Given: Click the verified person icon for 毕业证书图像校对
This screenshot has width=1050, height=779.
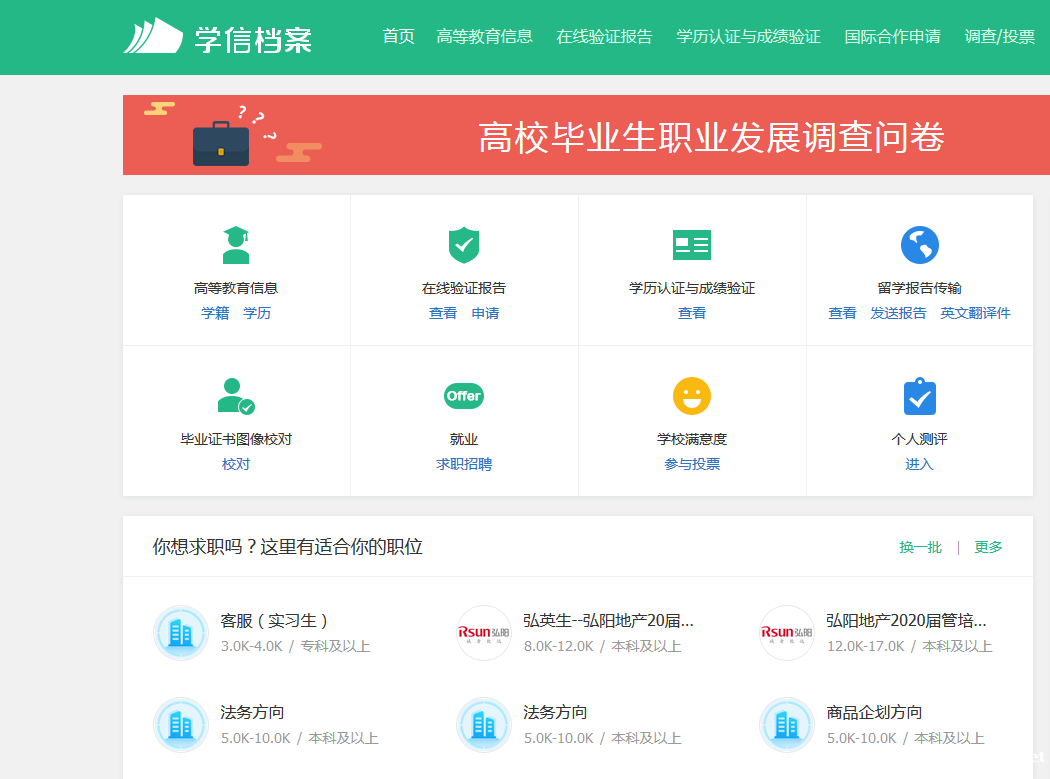Looking at the screenshot, I should click(x=236, y=396).
